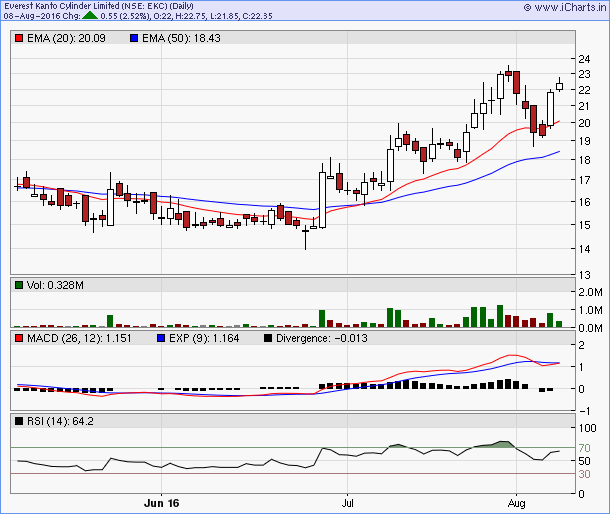Click the green 70 RSI level label
The height and width of the screenshot is (514, 610).
(584, 448)
